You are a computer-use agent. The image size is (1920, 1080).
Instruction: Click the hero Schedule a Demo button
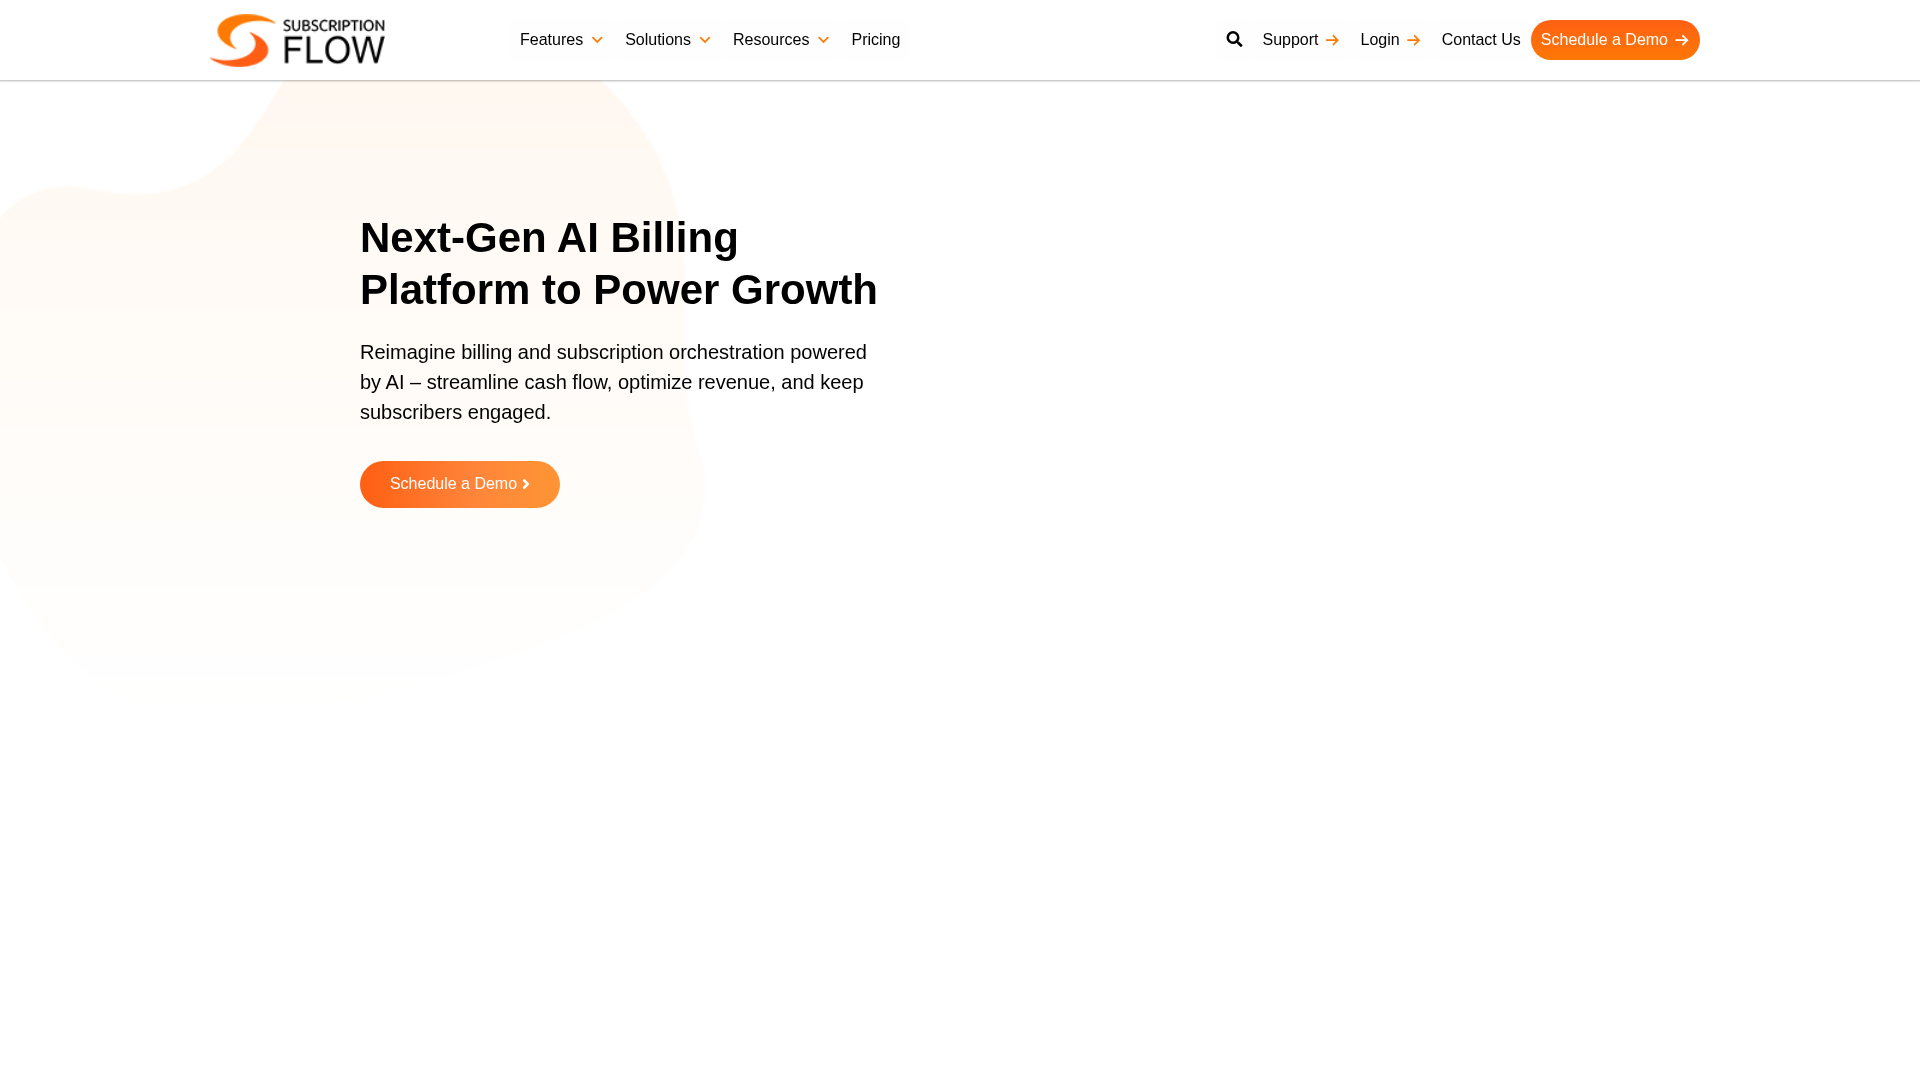point(459,484)
